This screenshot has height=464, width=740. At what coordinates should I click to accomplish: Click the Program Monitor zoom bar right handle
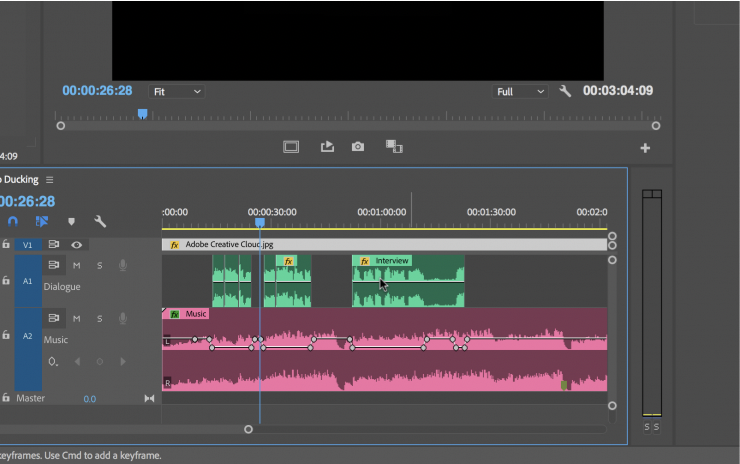[656, 126]
